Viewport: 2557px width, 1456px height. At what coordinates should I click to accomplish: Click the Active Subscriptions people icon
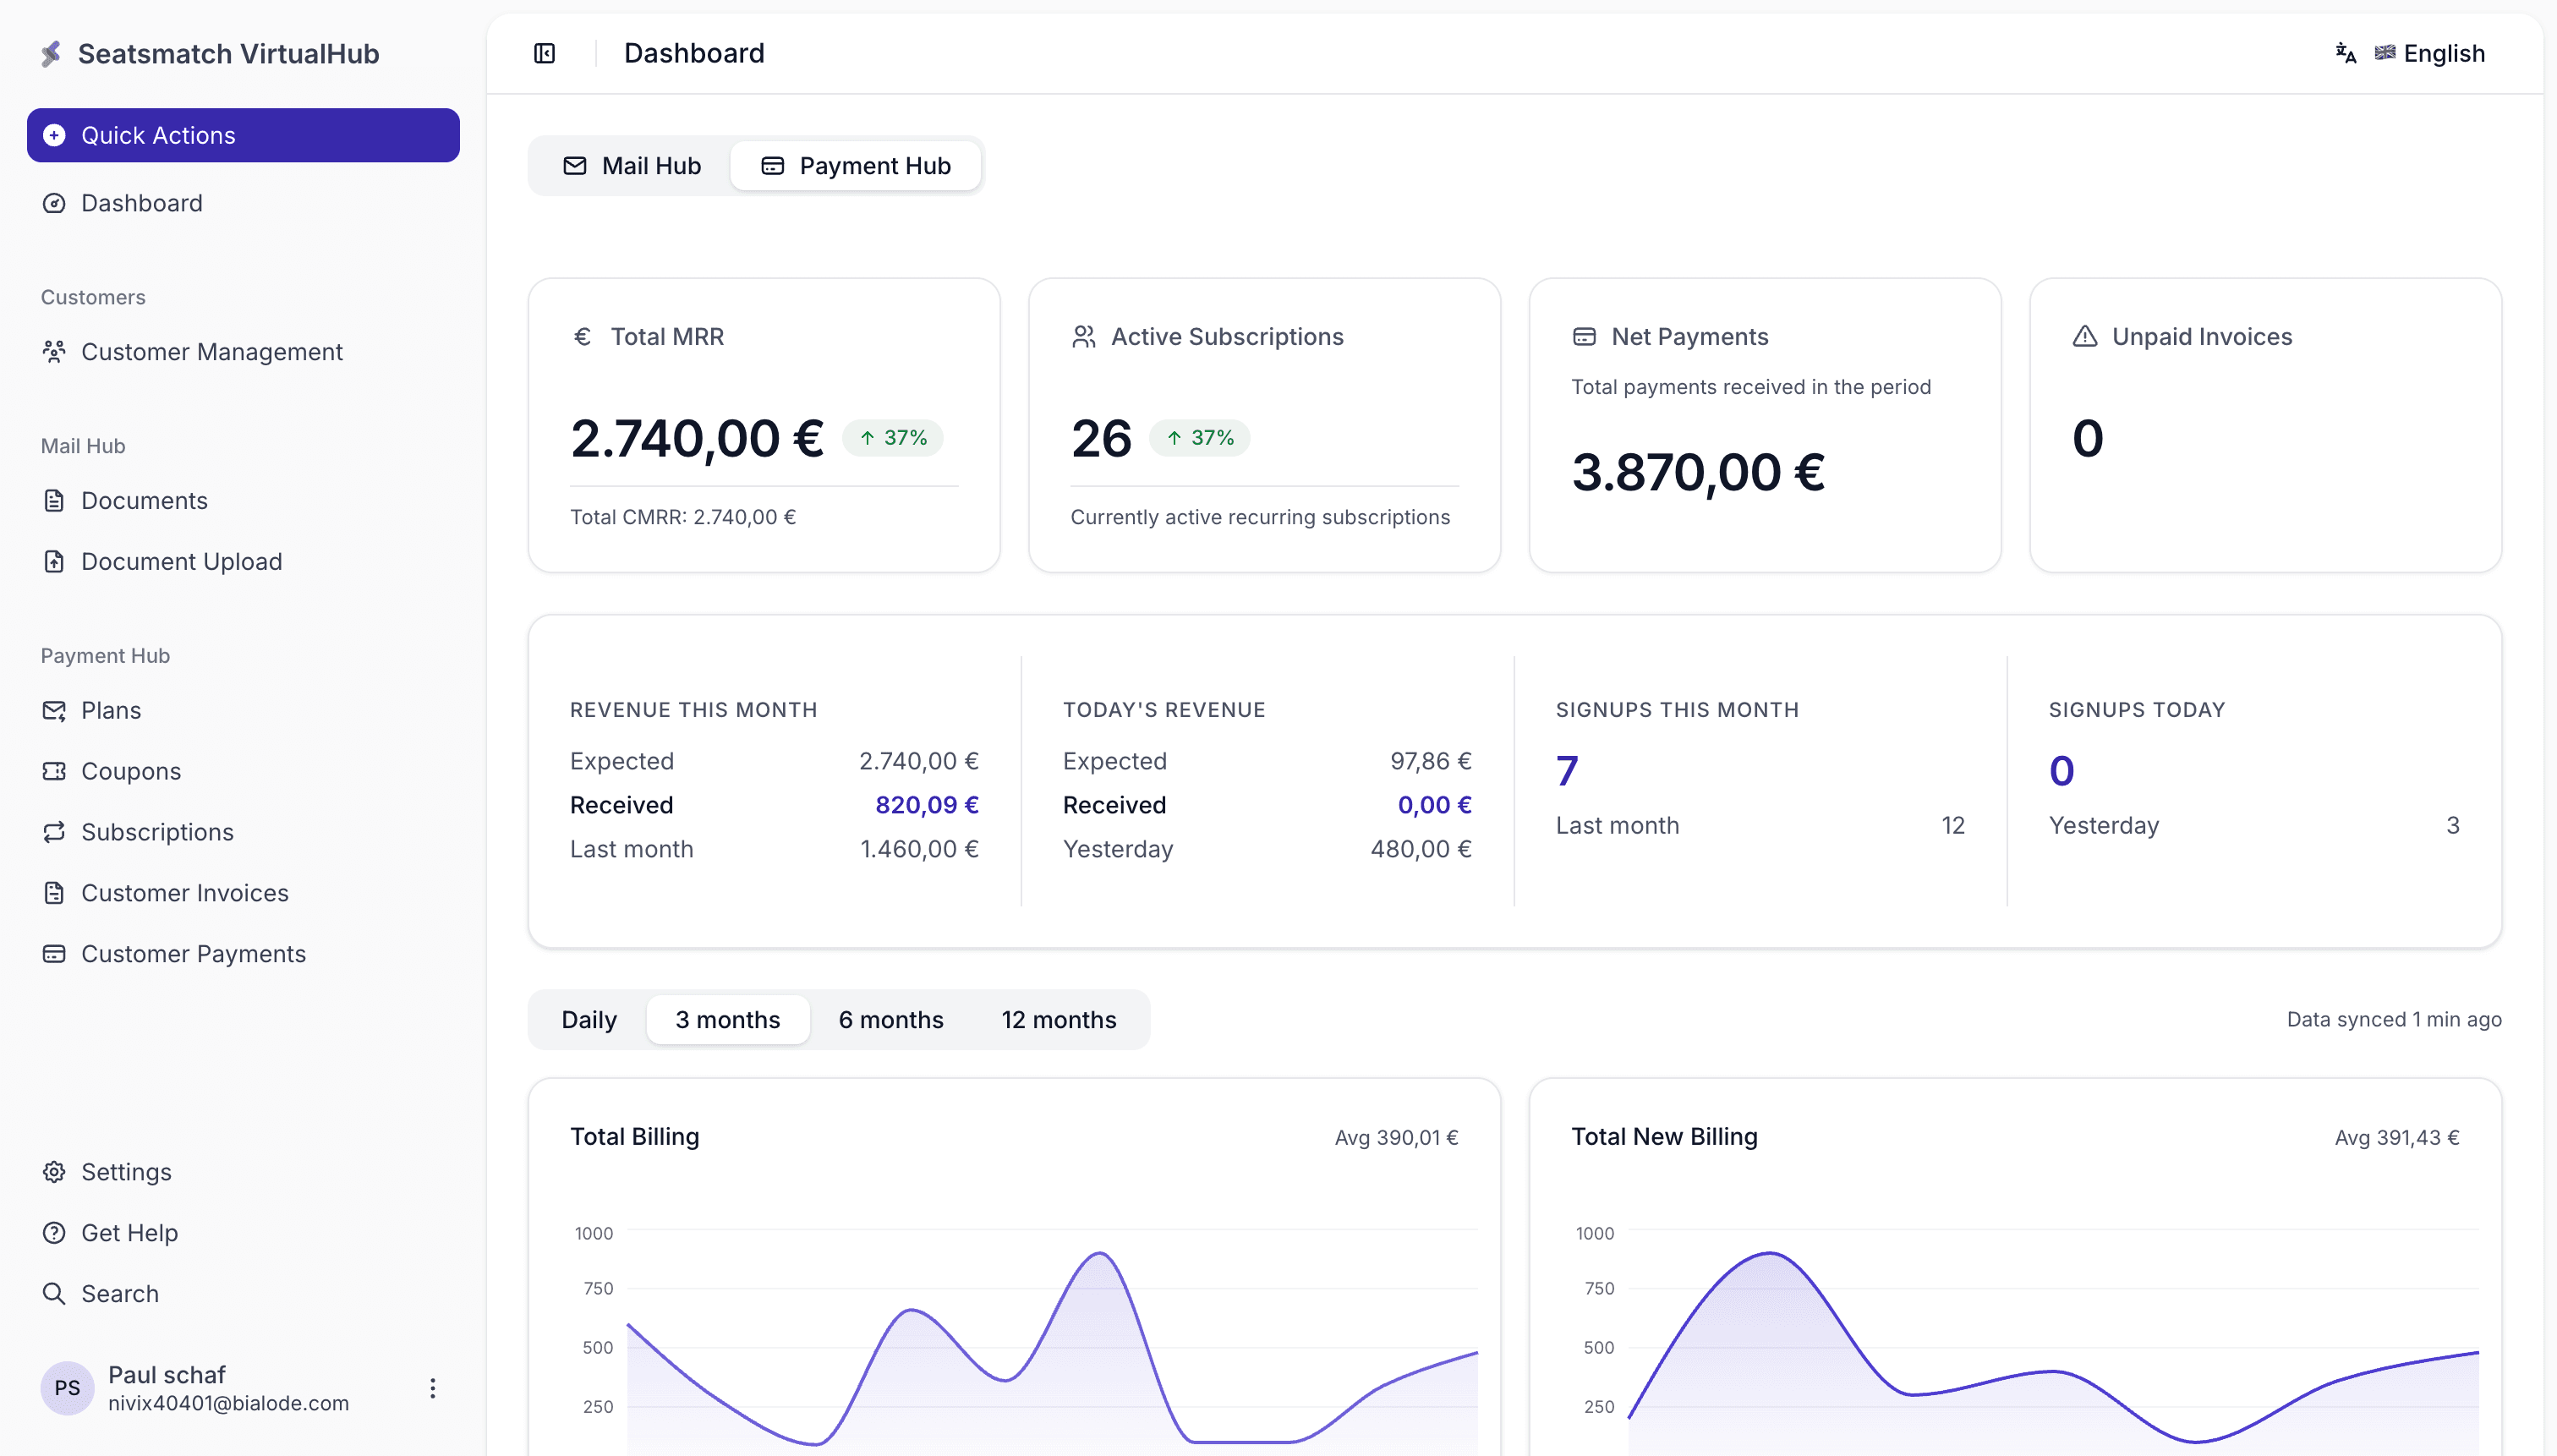point(1083,337)
